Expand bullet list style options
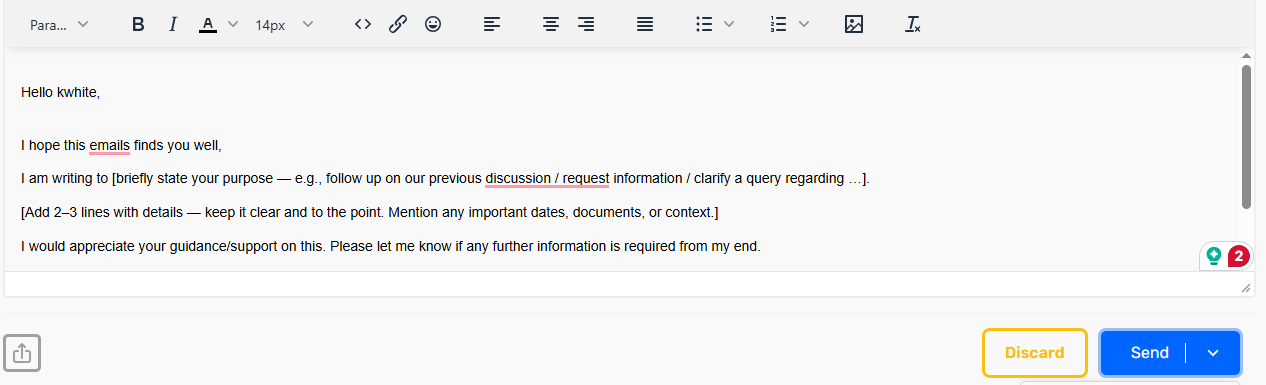Viewport: 1266px width, 385px height. point(729,25)
